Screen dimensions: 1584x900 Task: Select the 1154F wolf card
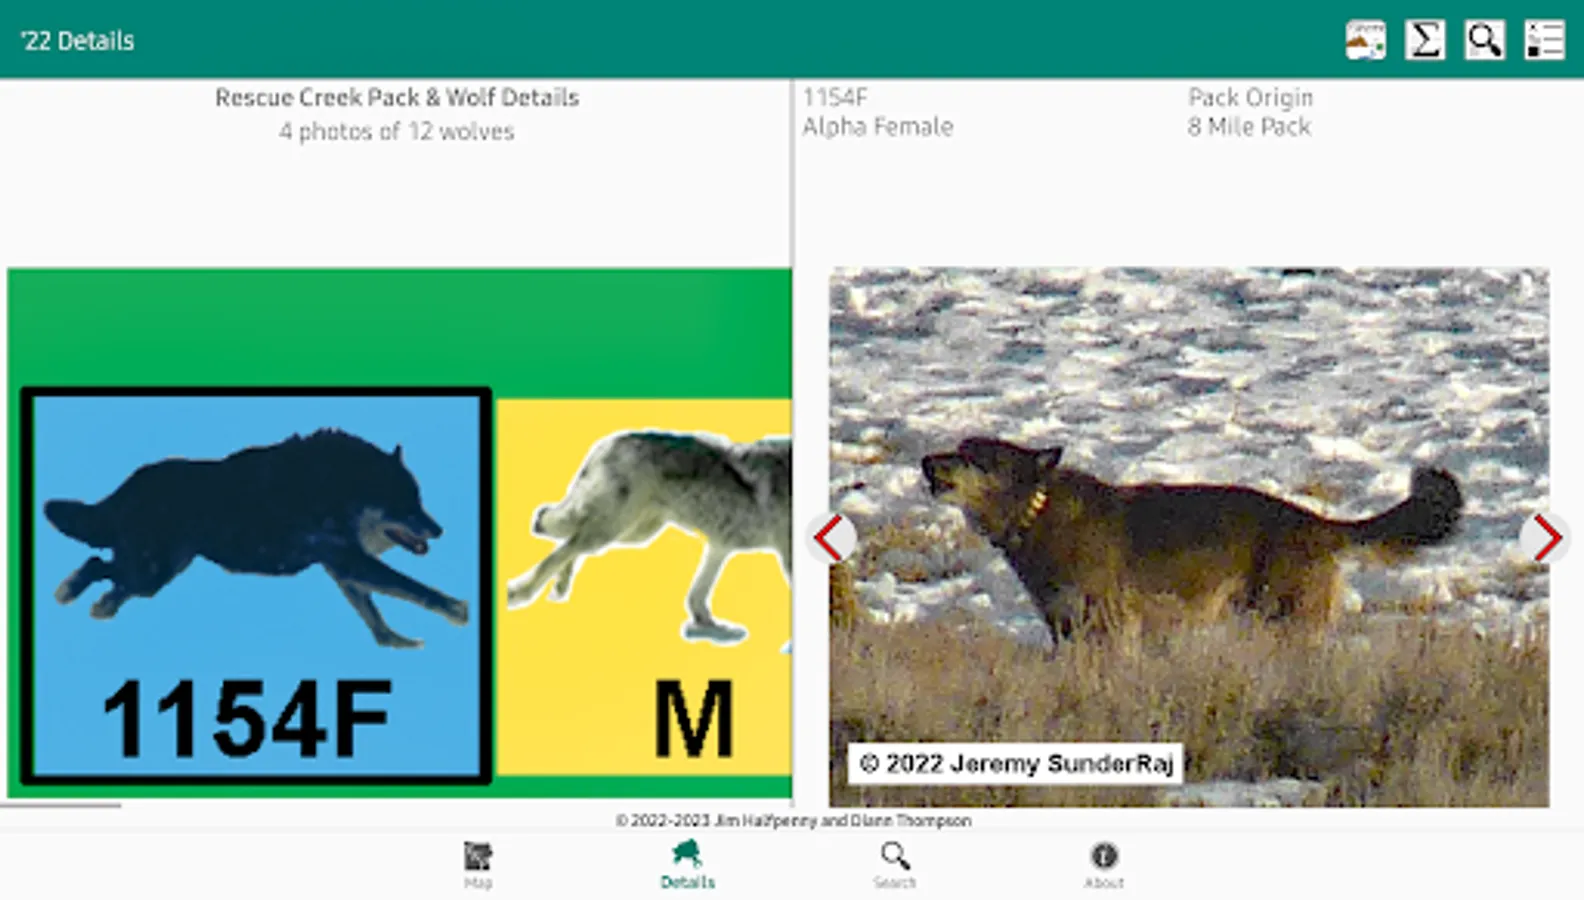tap(257, 586)
